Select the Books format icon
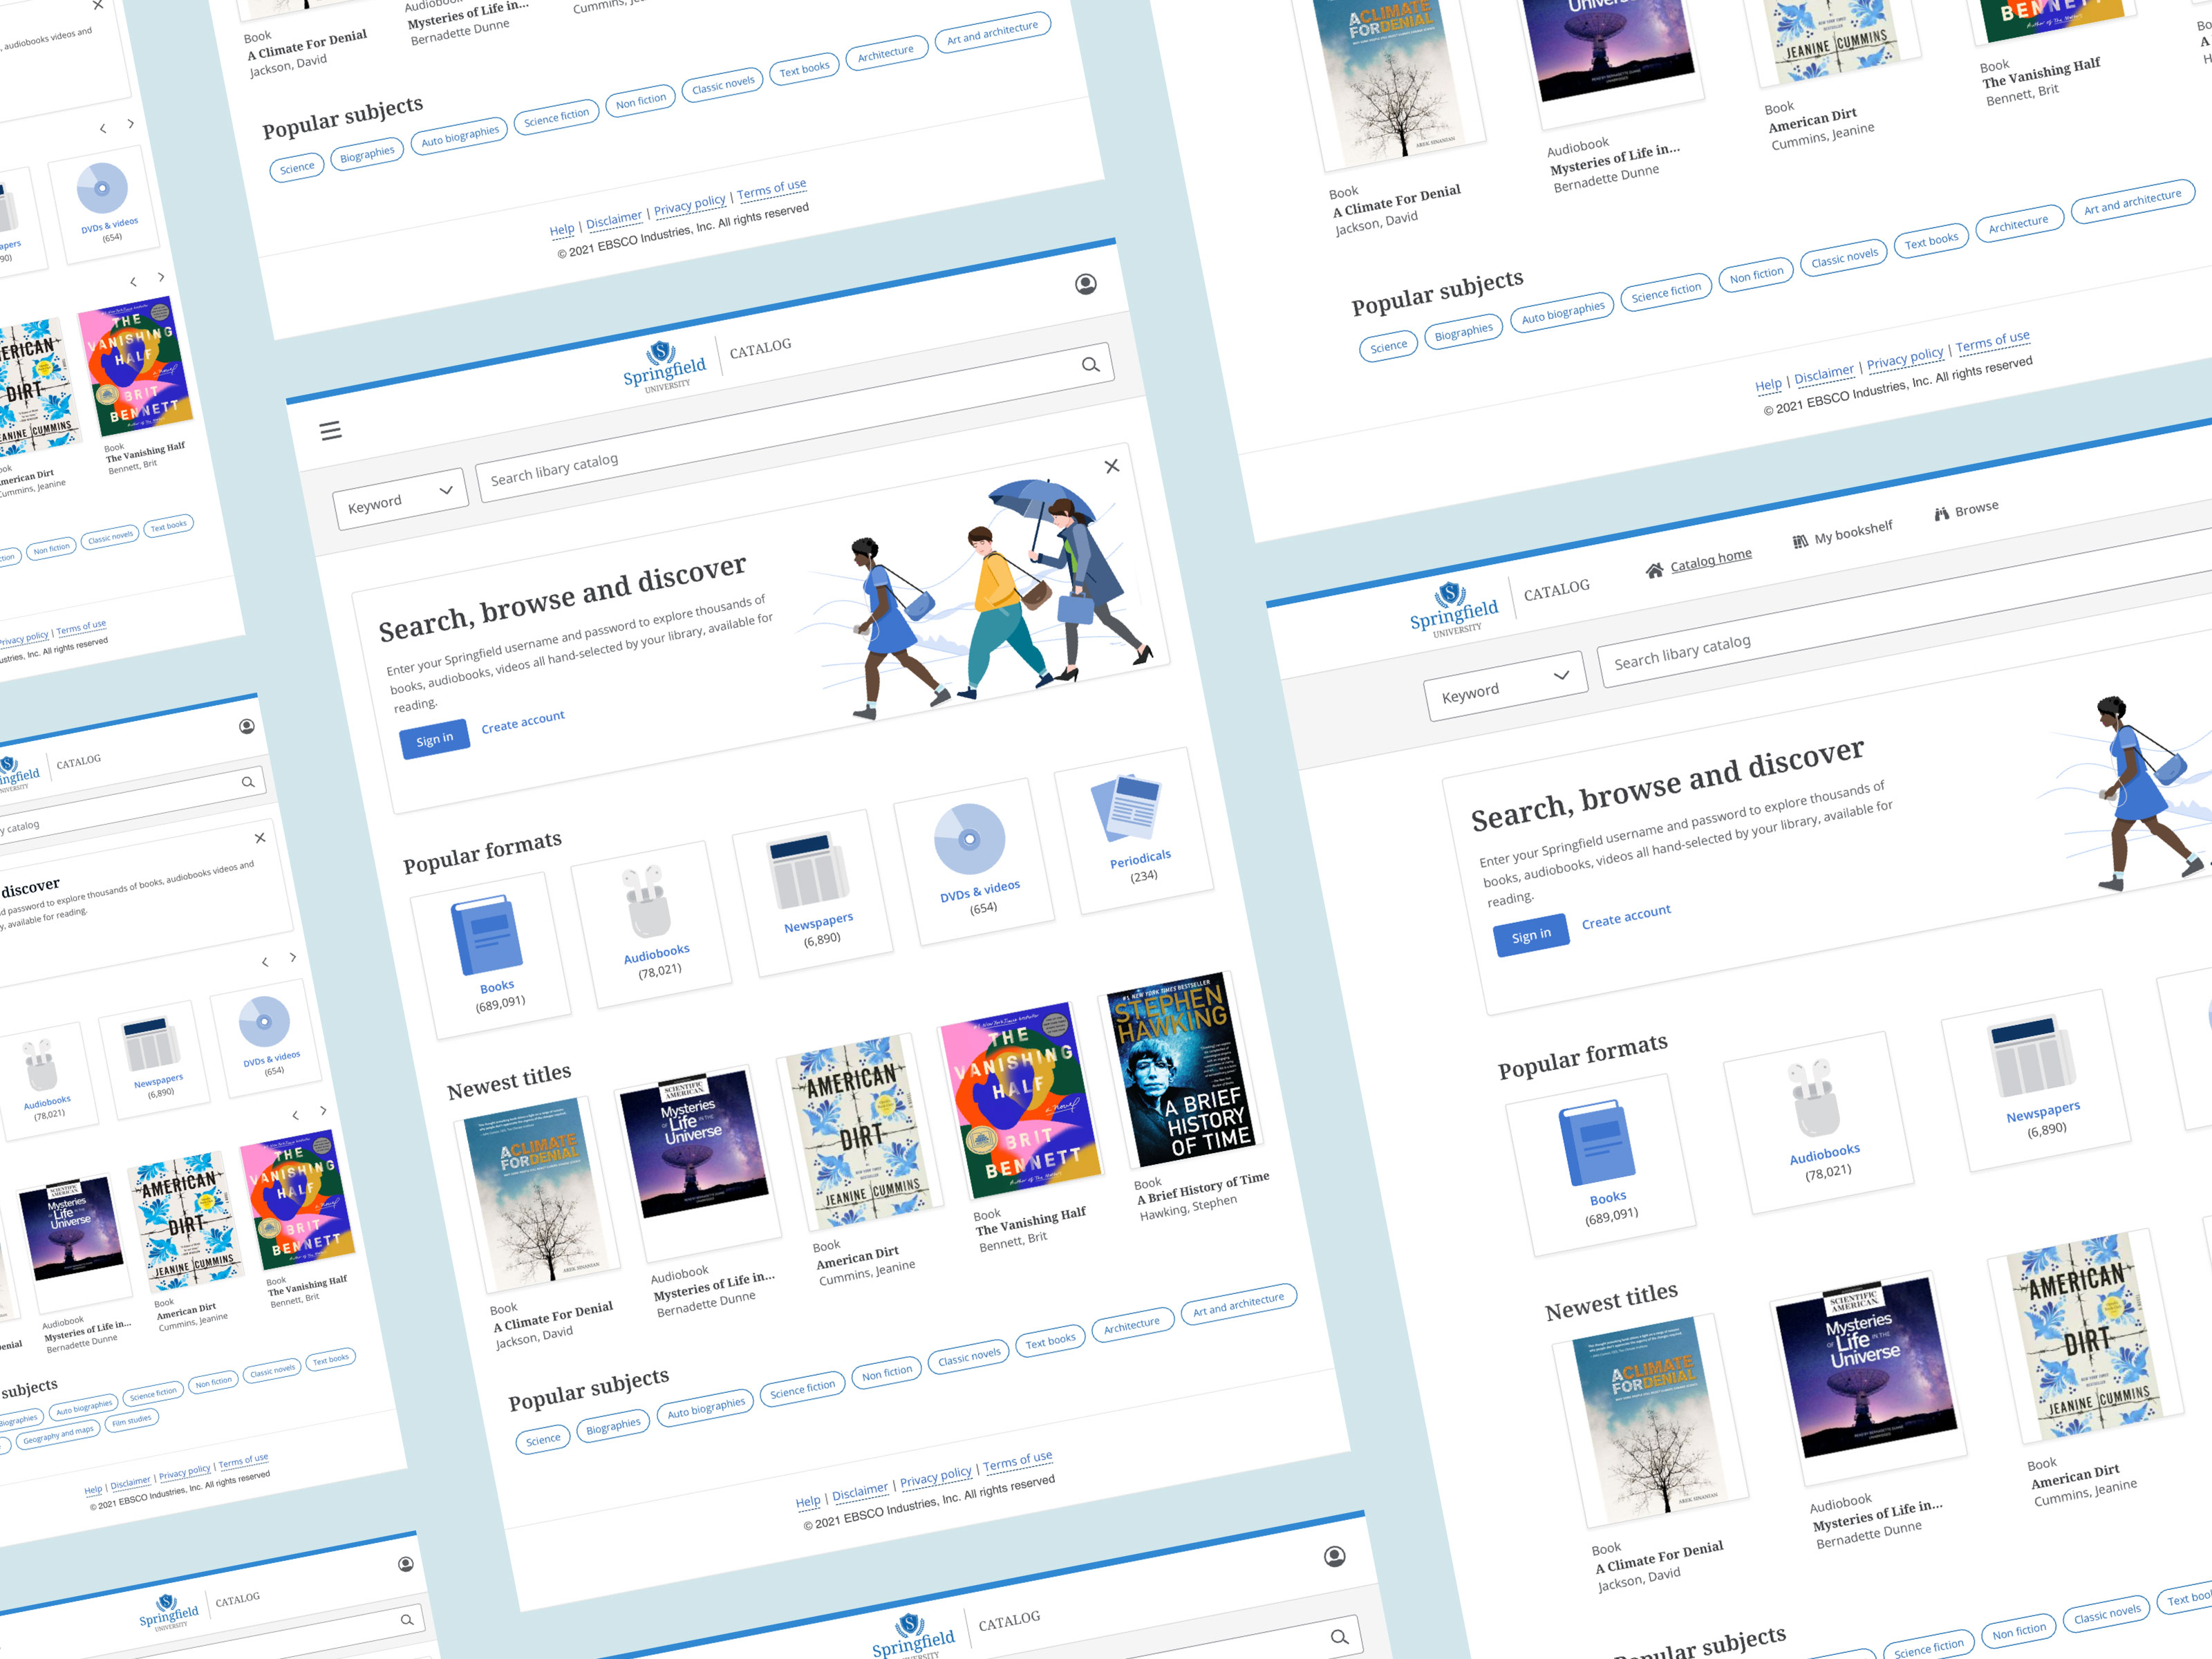2212x1659 pixels. pos(489,936)
